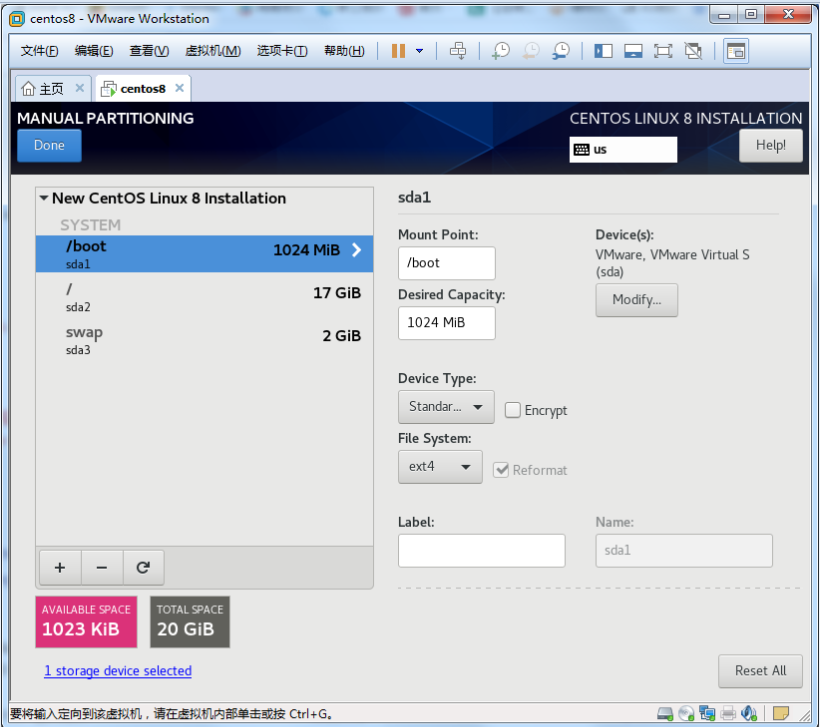Remove selected partition with minus button

point(101,567)
